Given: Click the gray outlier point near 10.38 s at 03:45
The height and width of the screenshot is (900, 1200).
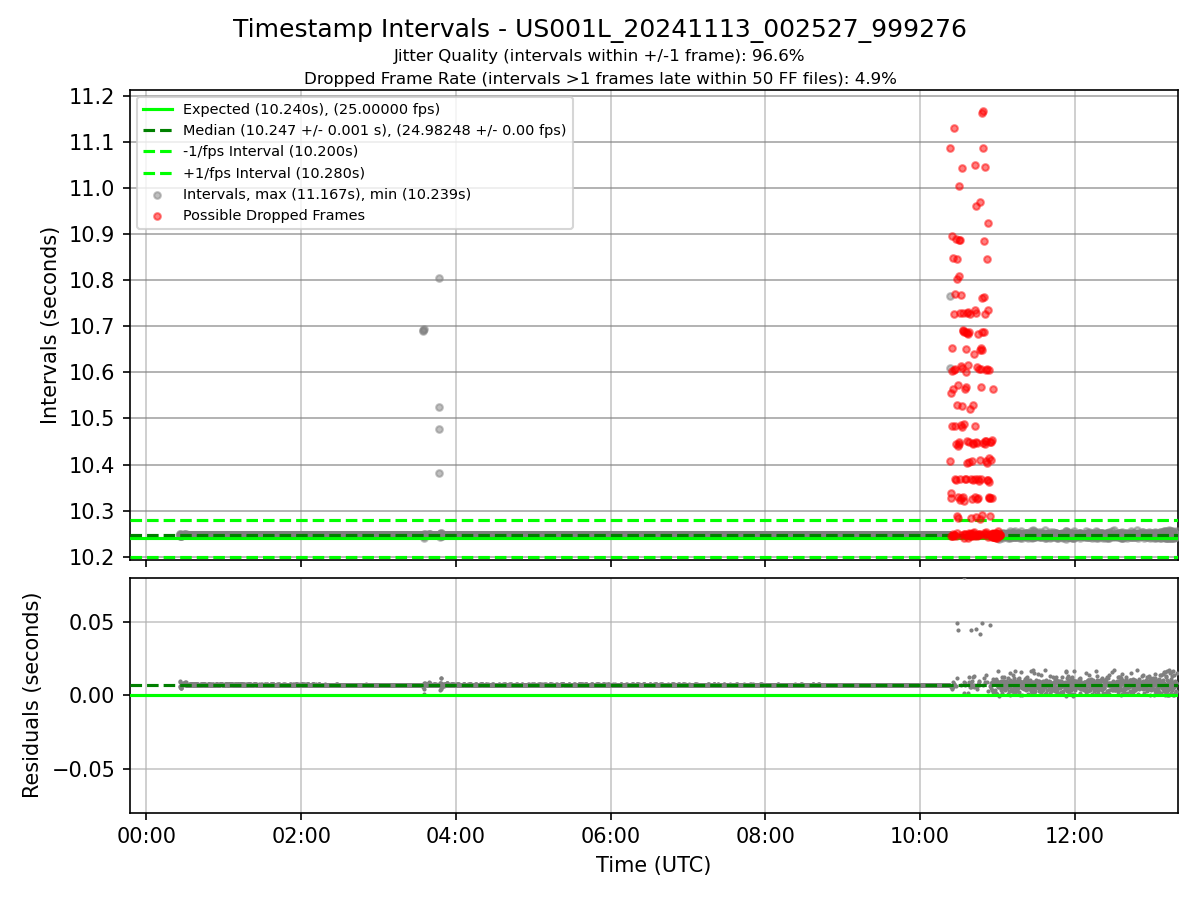Looking at the screenshot, I should click(439, 473).
